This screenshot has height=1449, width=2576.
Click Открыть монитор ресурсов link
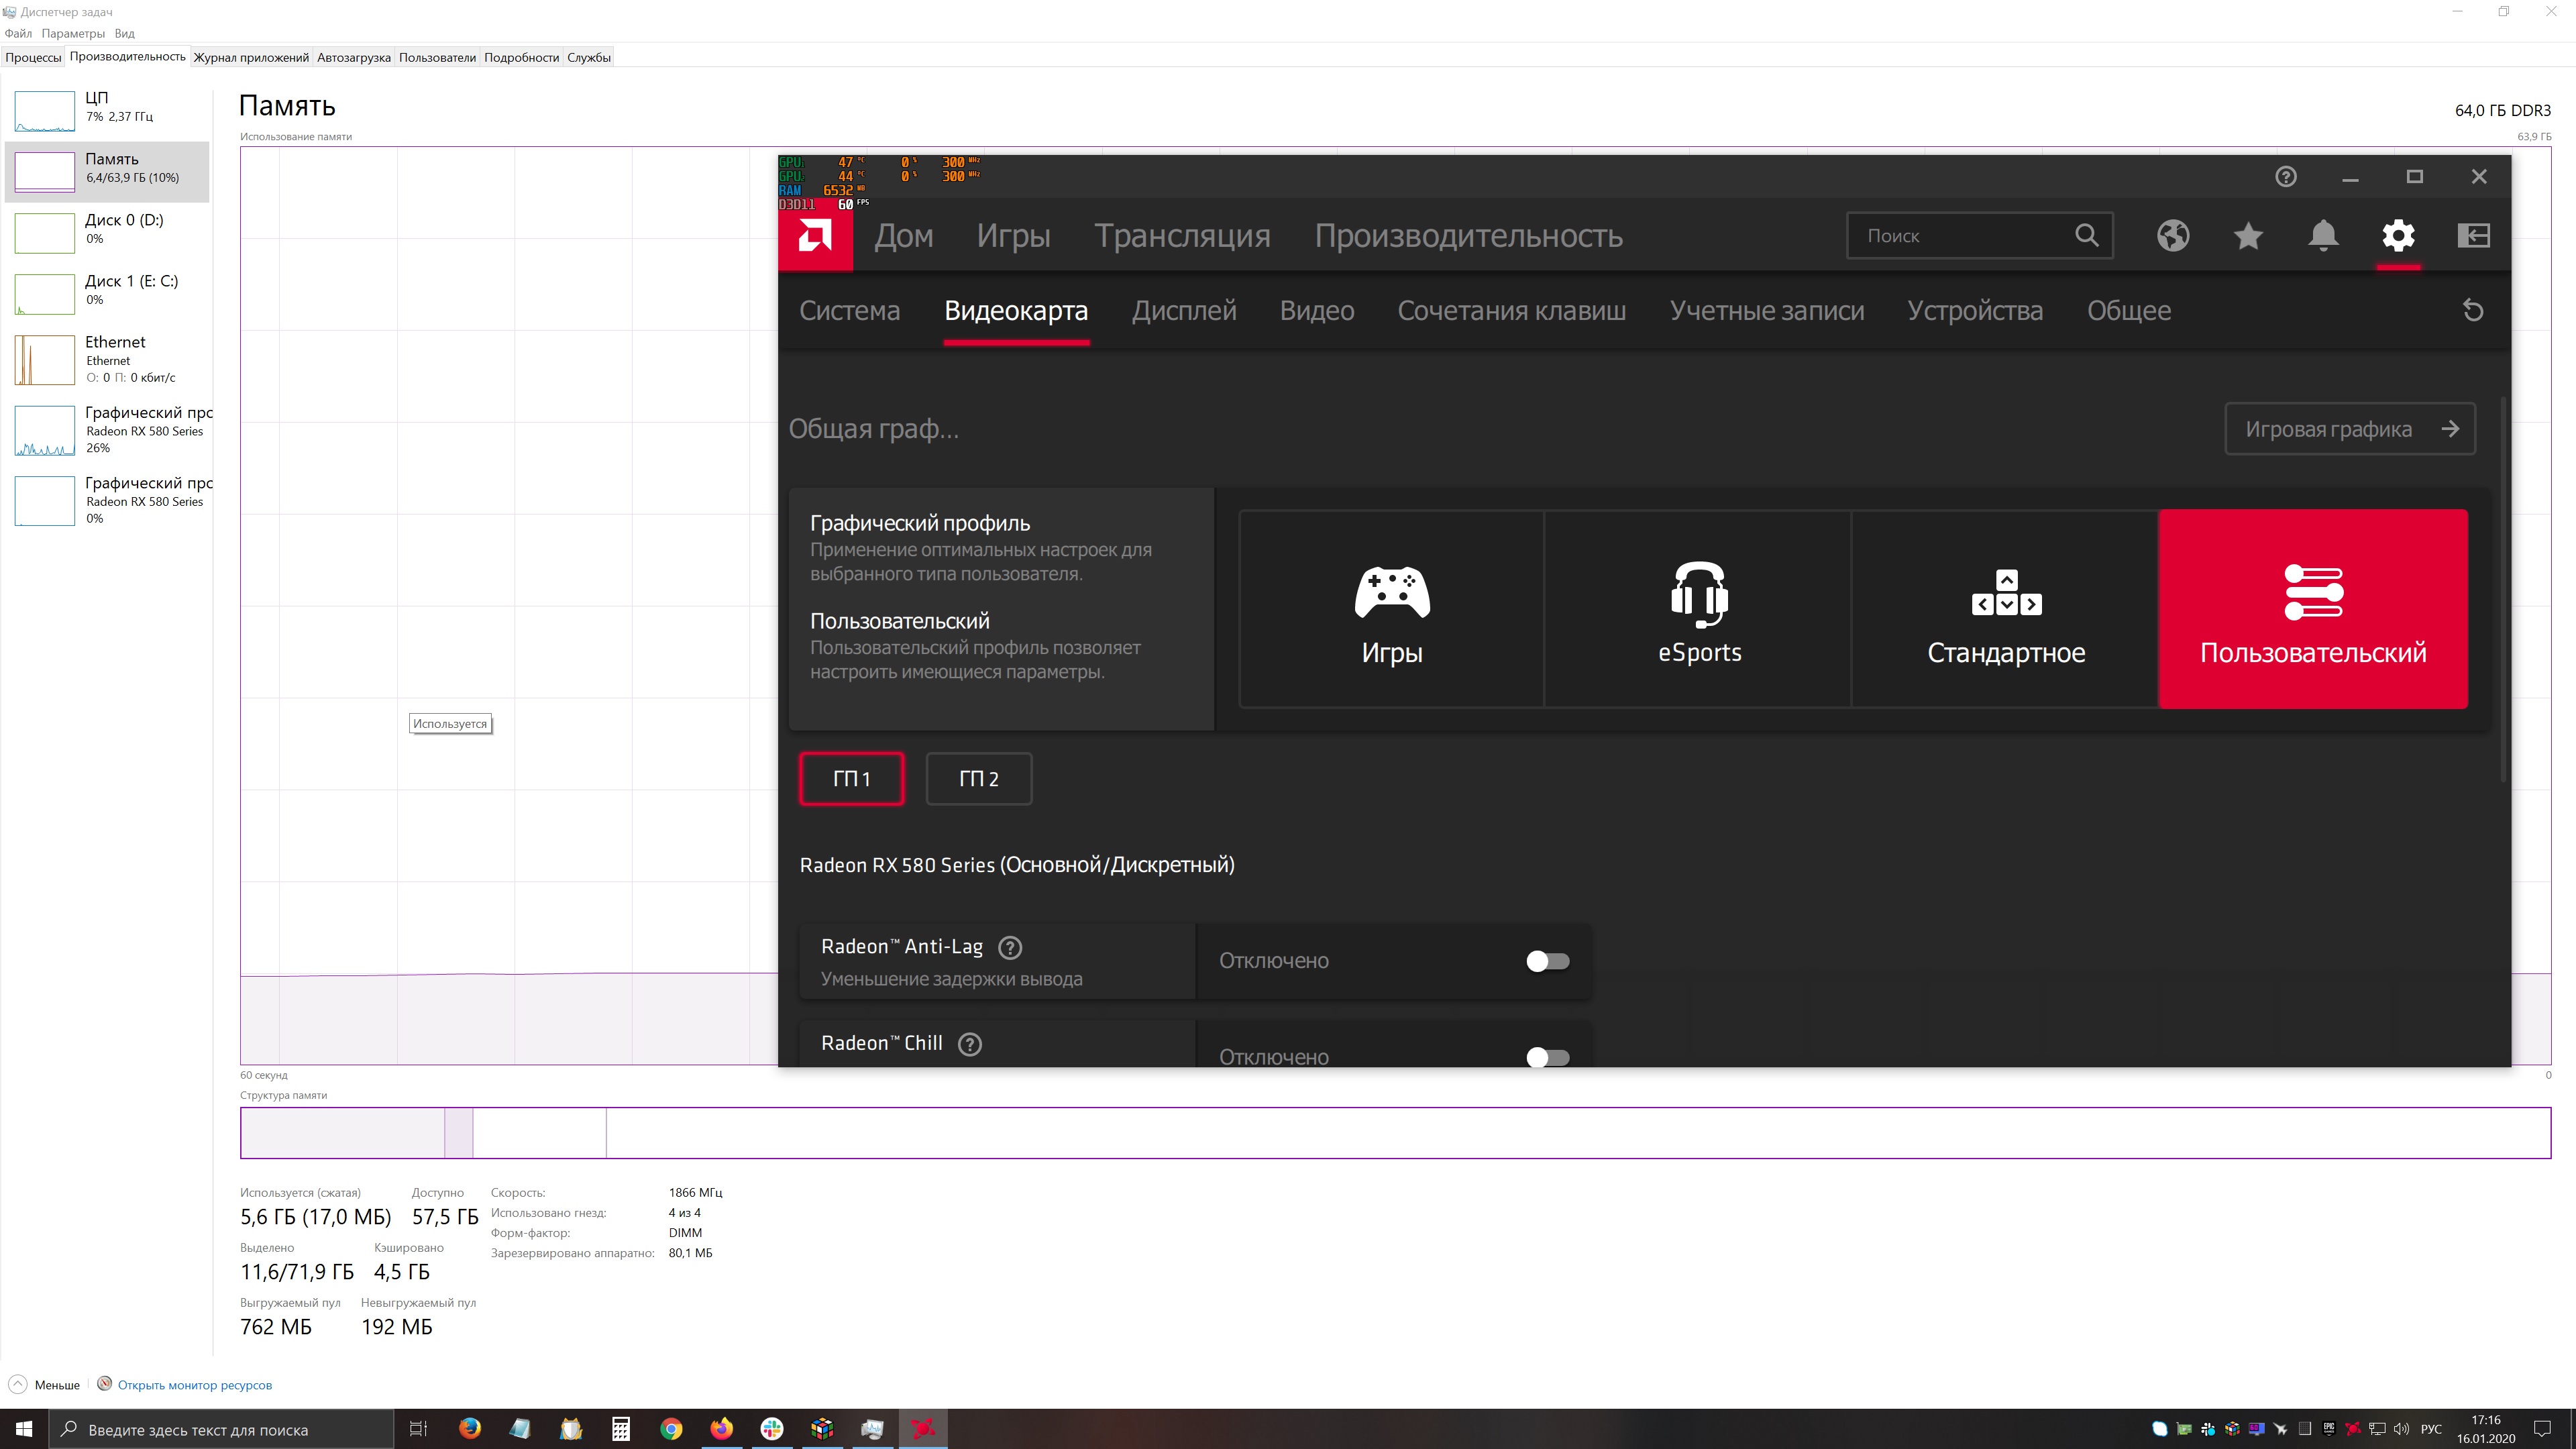coord(194,1385)
